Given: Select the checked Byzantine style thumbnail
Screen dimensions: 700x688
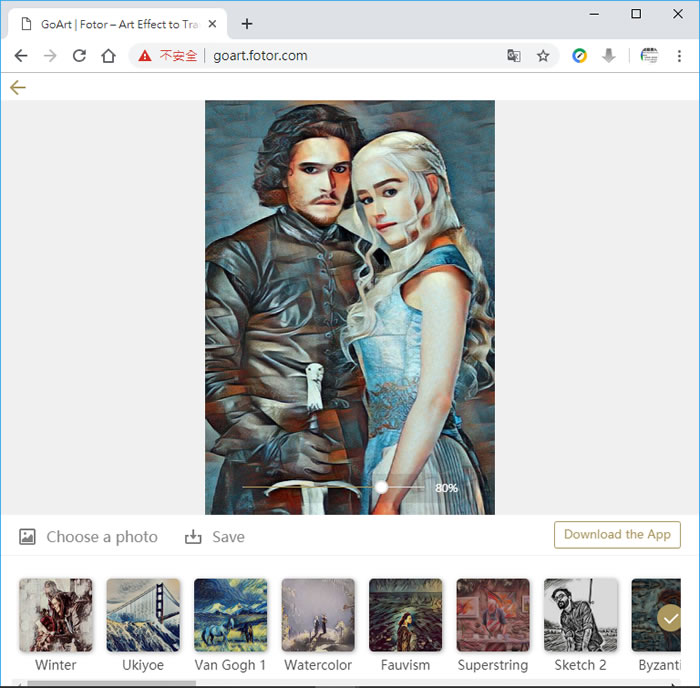Looking at the screenshot, I should click(x=656, y=615).
